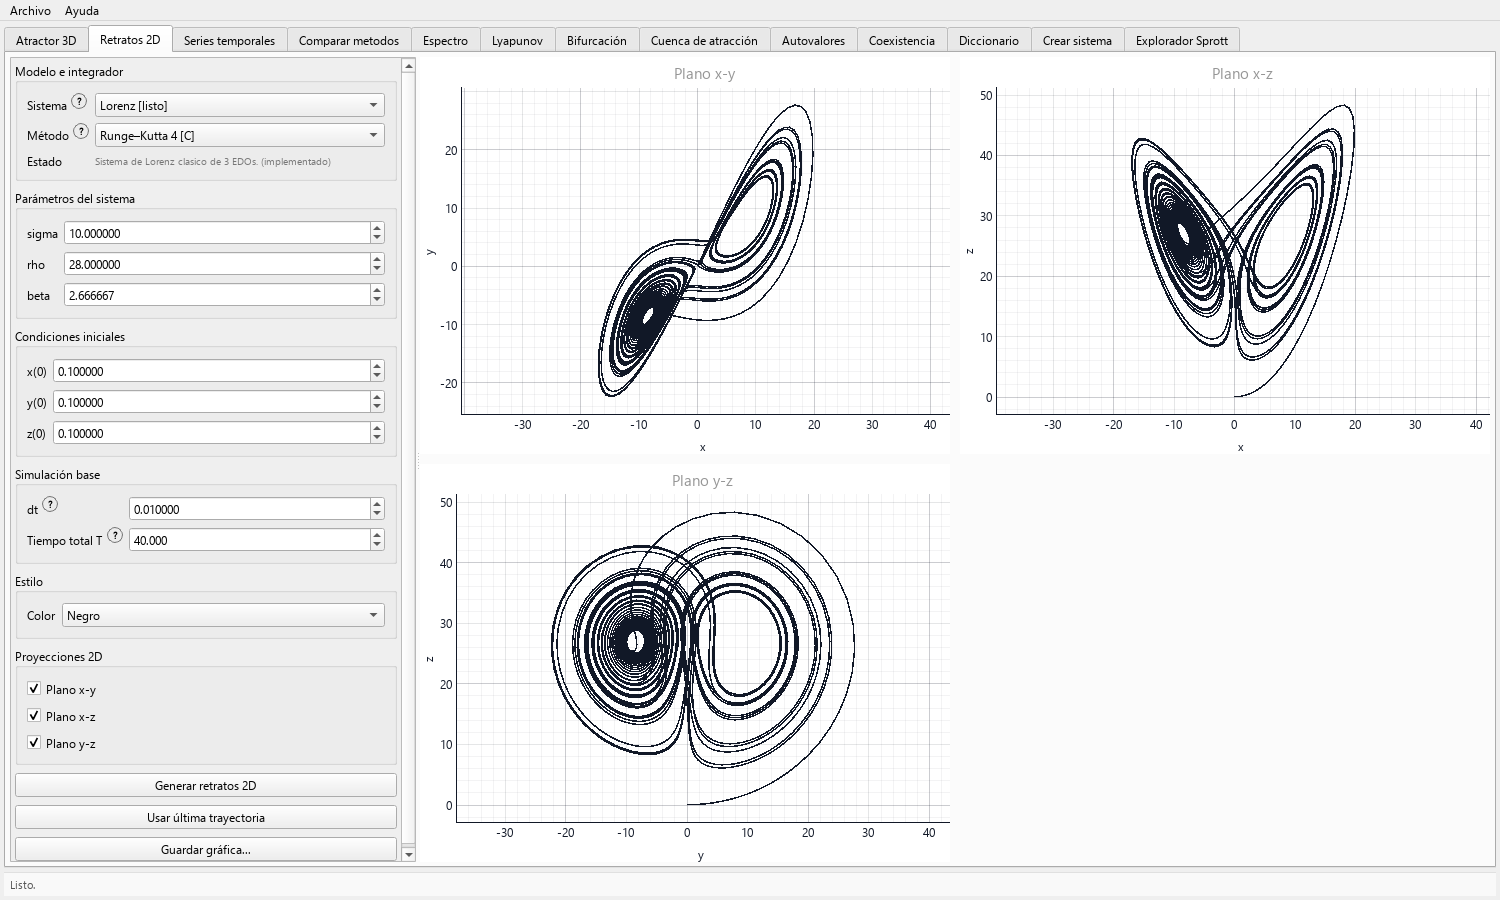This screenshot has width=1500, height=900.
Task: Click the Tiempo total T field
Action: coord(249,540)
